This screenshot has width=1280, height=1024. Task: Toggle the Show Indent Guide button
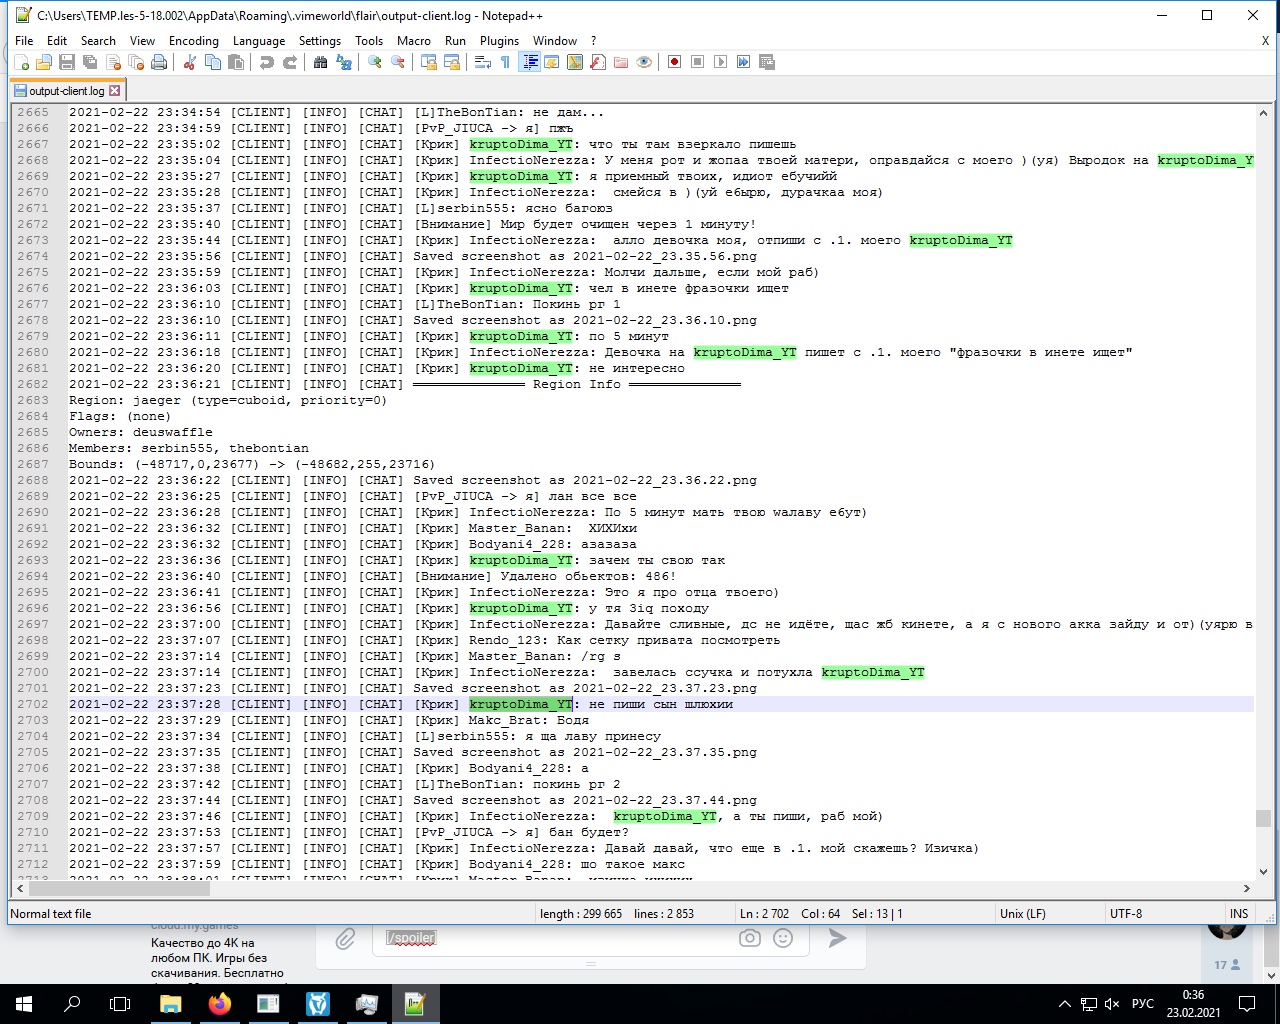(530, 62)
